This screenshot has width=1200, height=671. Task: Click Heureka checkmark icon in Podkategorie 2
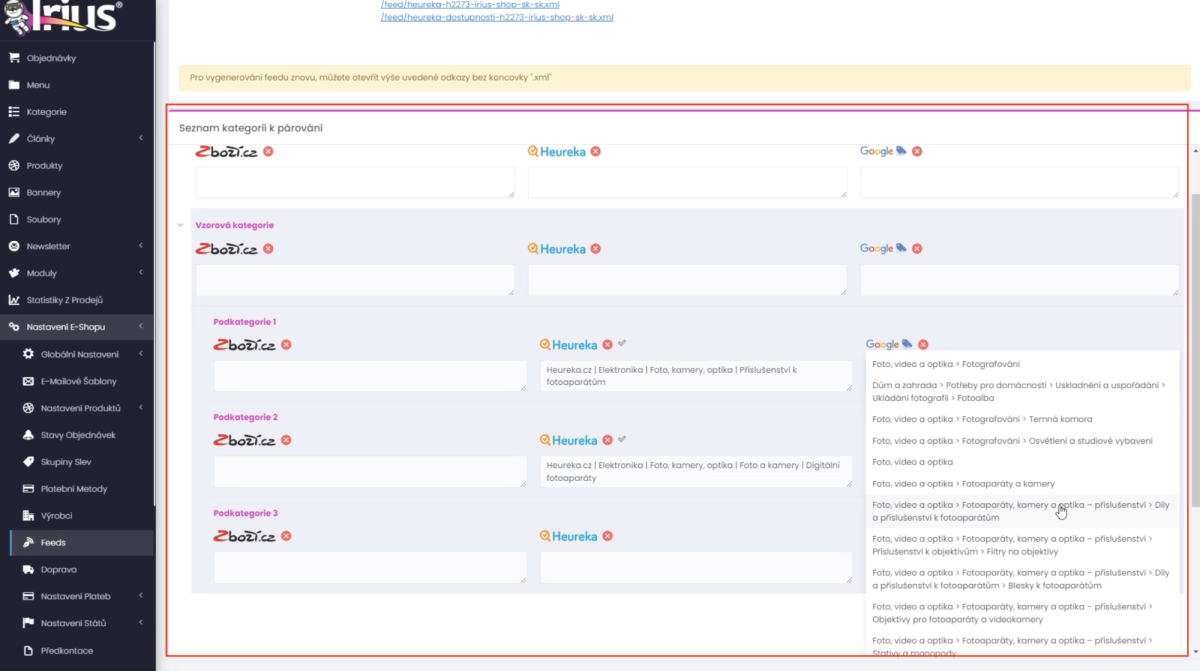[x=622, y=438]
